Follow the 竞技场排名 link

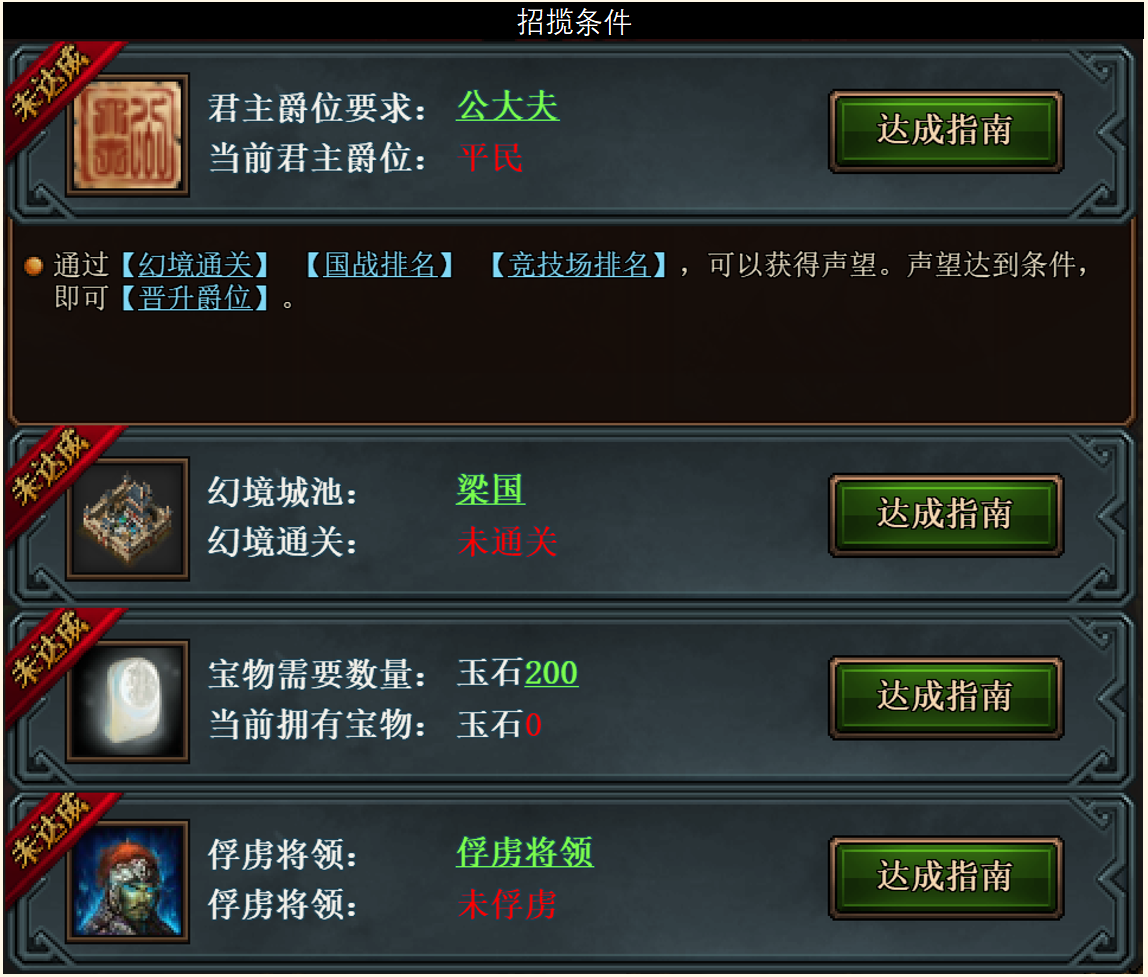[x=578, y=264]
